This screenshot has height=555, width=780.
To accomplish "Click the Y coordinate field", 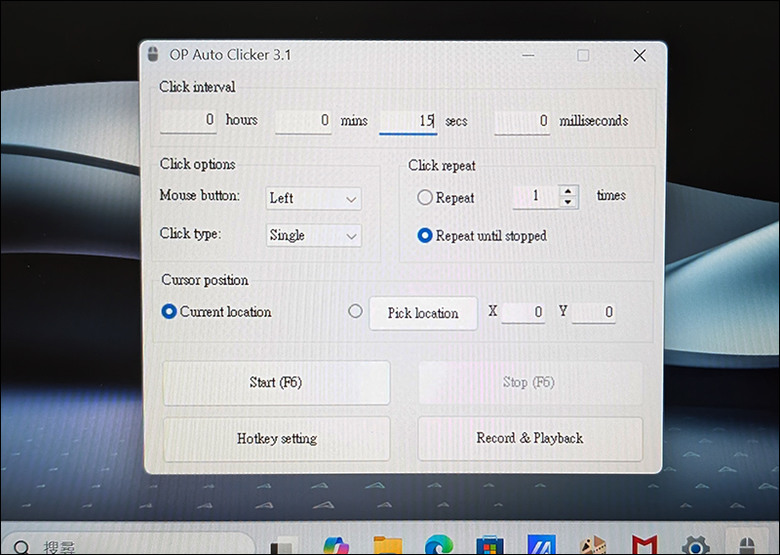I will (x=593, y=313).
